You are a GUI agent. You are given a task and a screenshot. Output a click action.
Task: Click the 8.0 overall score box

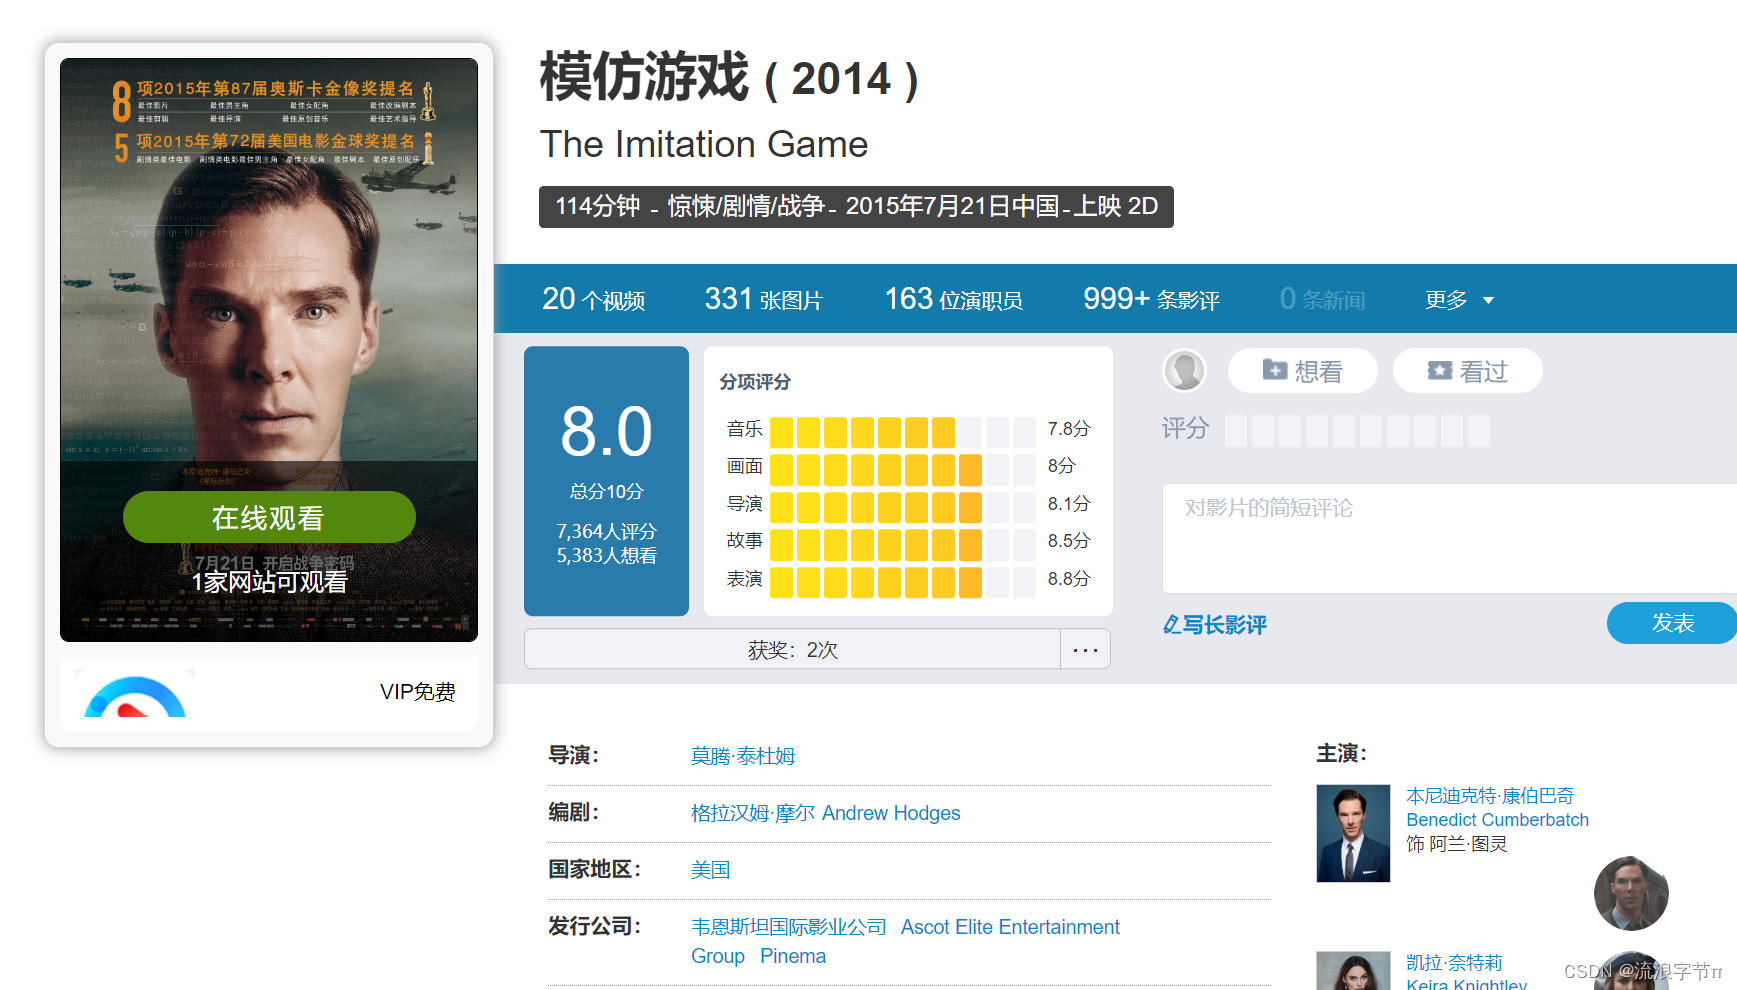point(606,481)
